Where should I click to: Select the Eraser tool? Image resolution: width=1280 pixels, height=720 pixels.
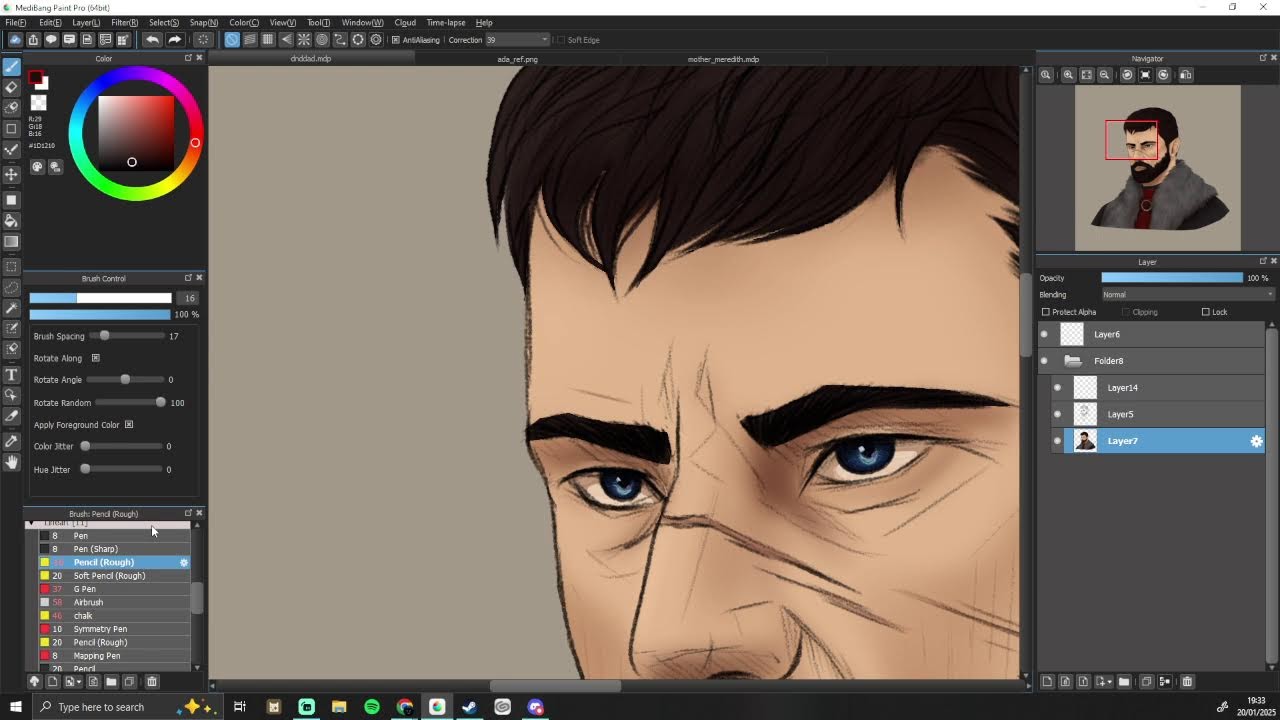[12, 87]
